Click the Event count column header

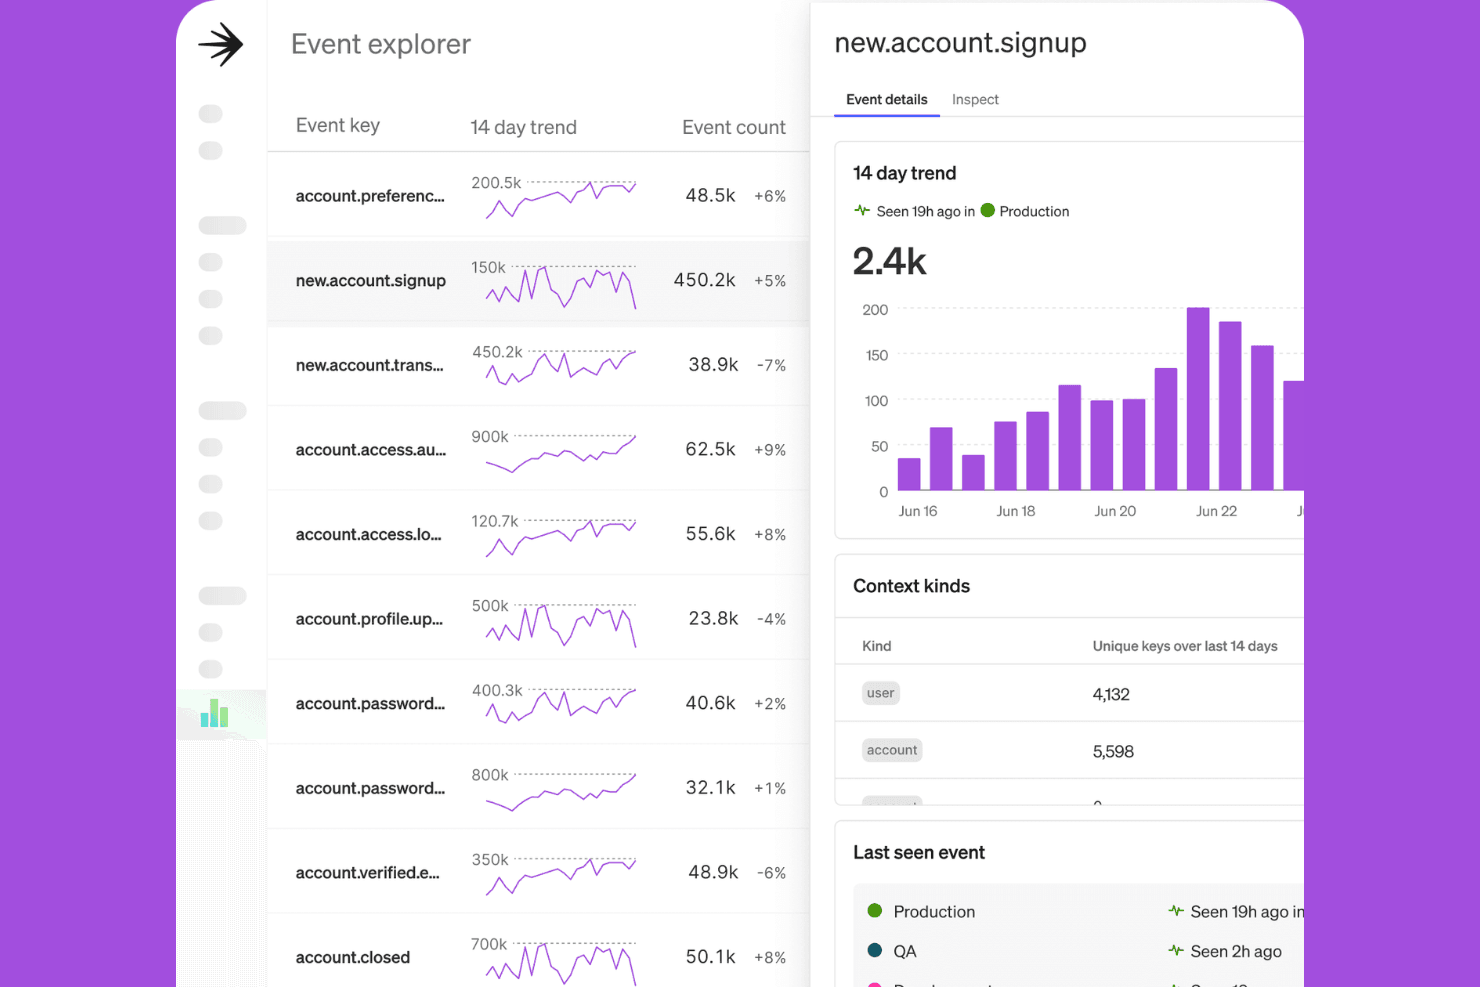pyautogui.click(x=734, y=127)
